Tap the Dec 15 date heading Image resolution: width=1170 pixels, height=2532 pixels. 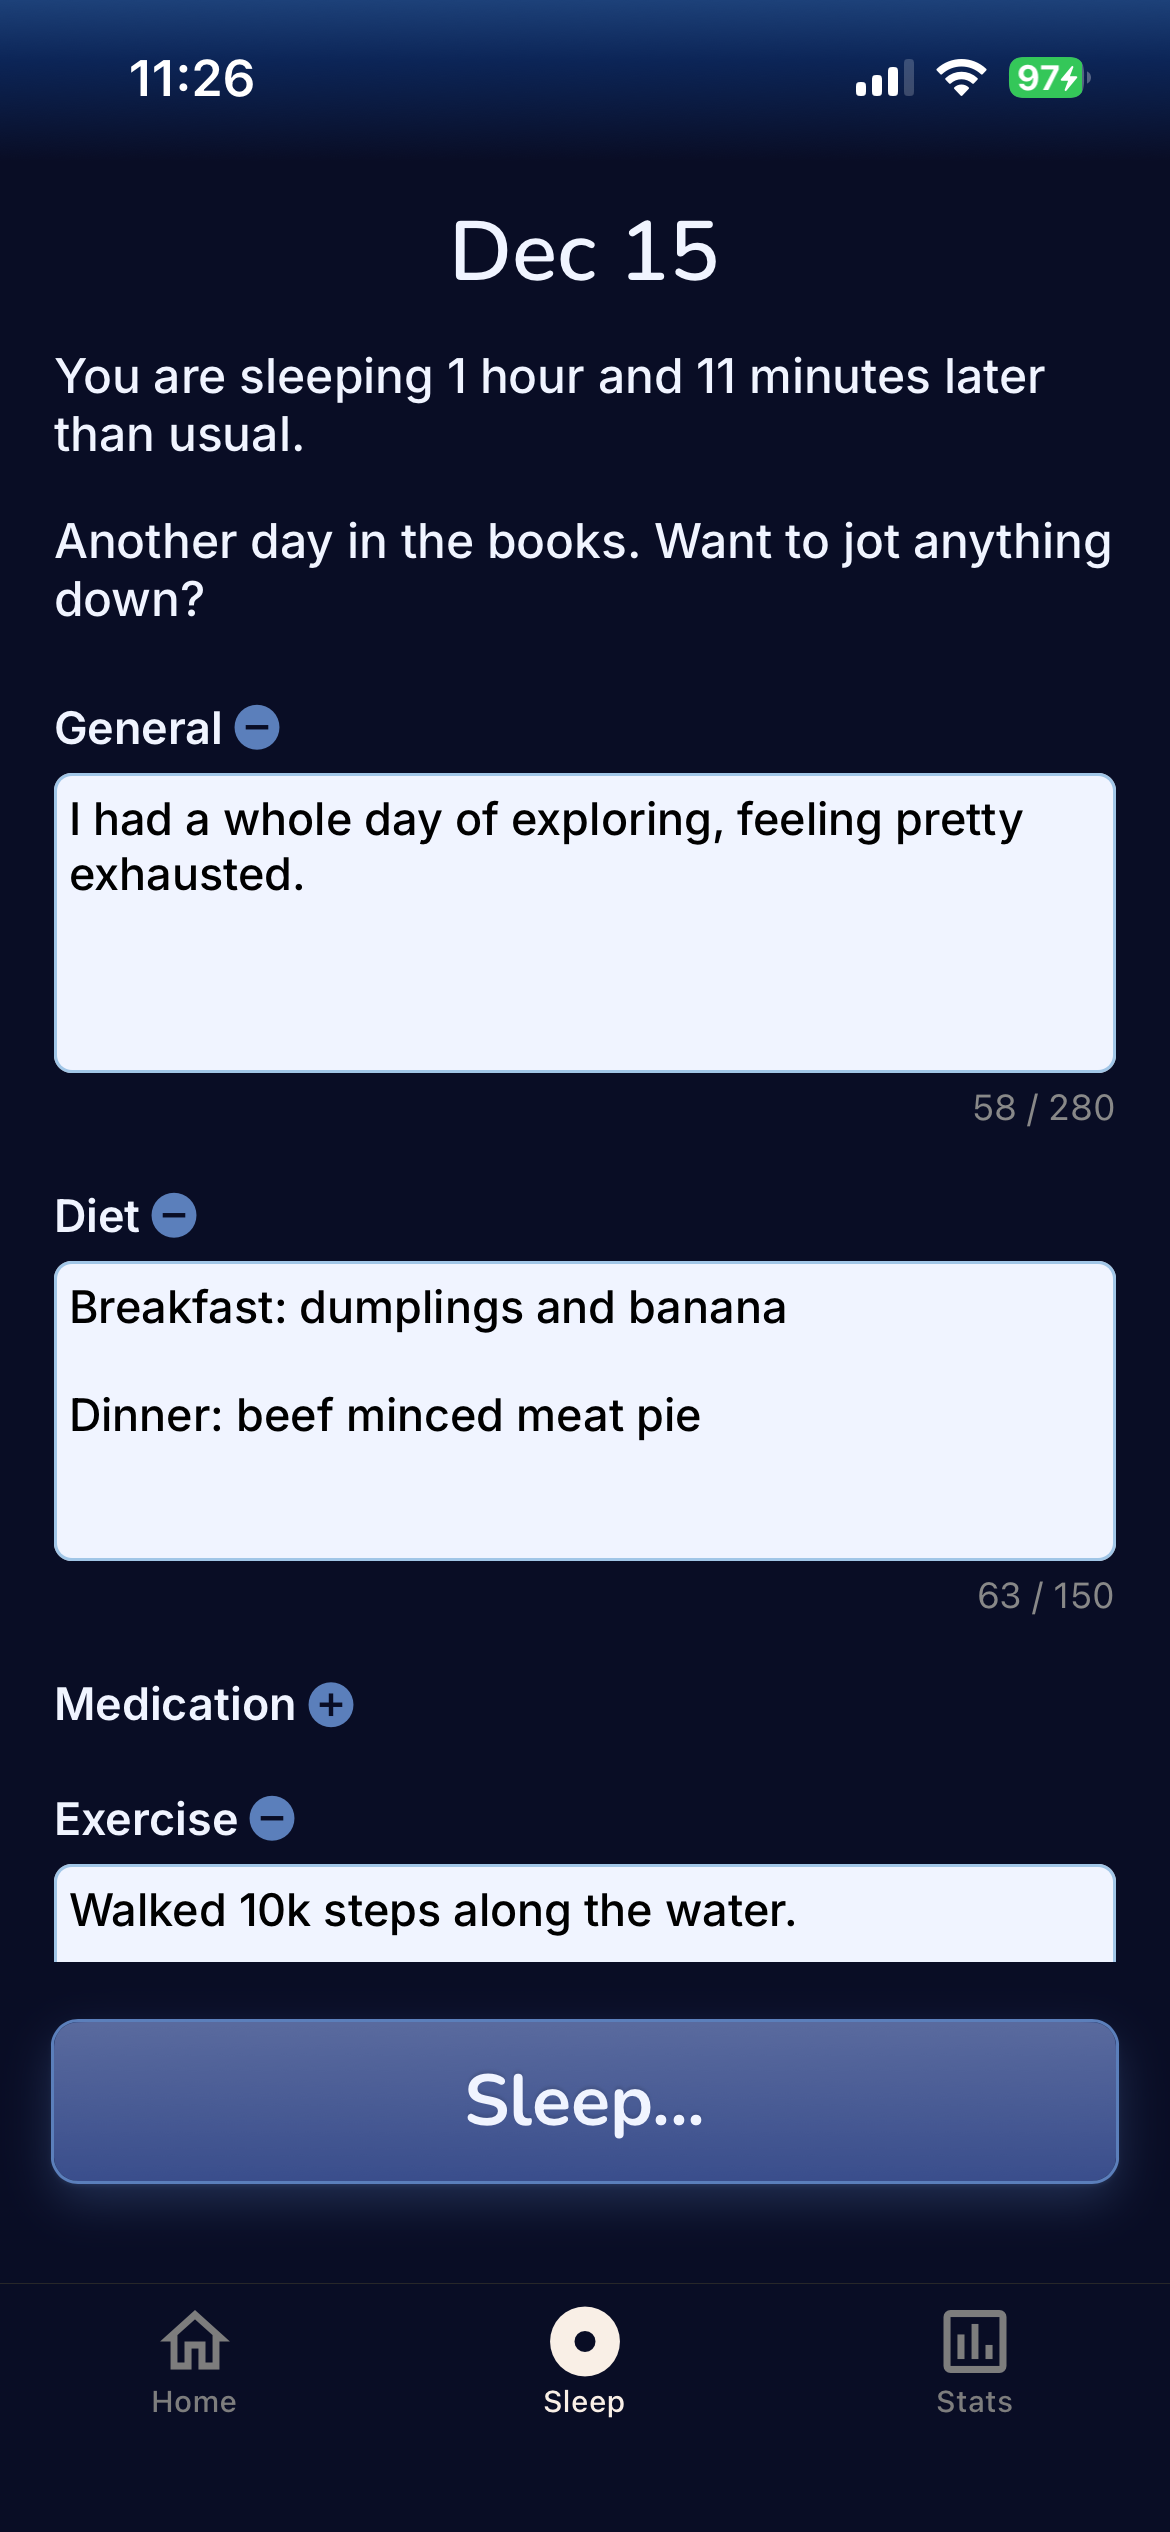tap(585, 251)
